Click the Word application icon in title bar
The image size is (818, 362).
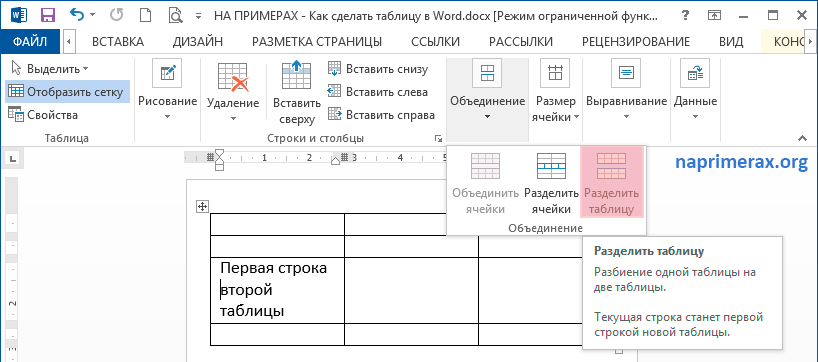point(18,15)
